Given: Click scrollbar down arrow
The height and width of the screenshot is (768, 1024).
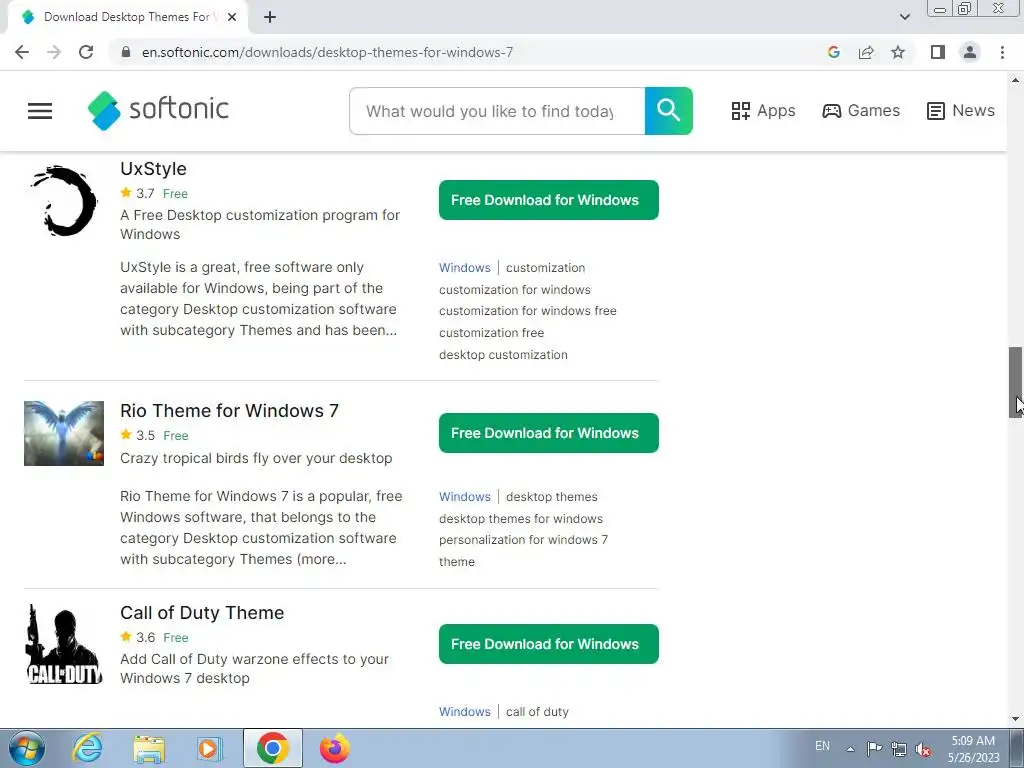Looking at the screenshot, I should point(1016,719).
